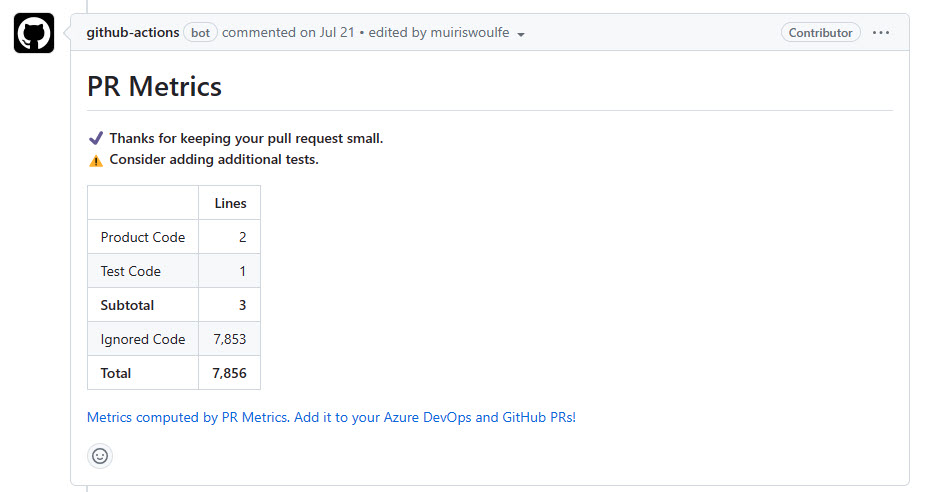Open the emoji reaction picker
Image resolution: width=934 pixels, height=492 pixels.
tap(100, 456)
